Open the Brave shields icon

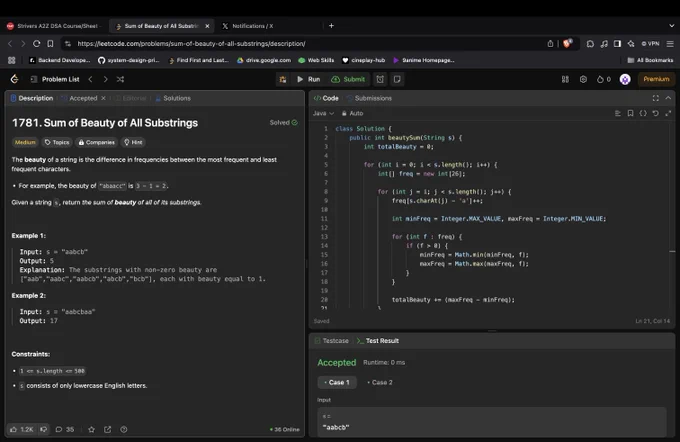tap(568, 44)
